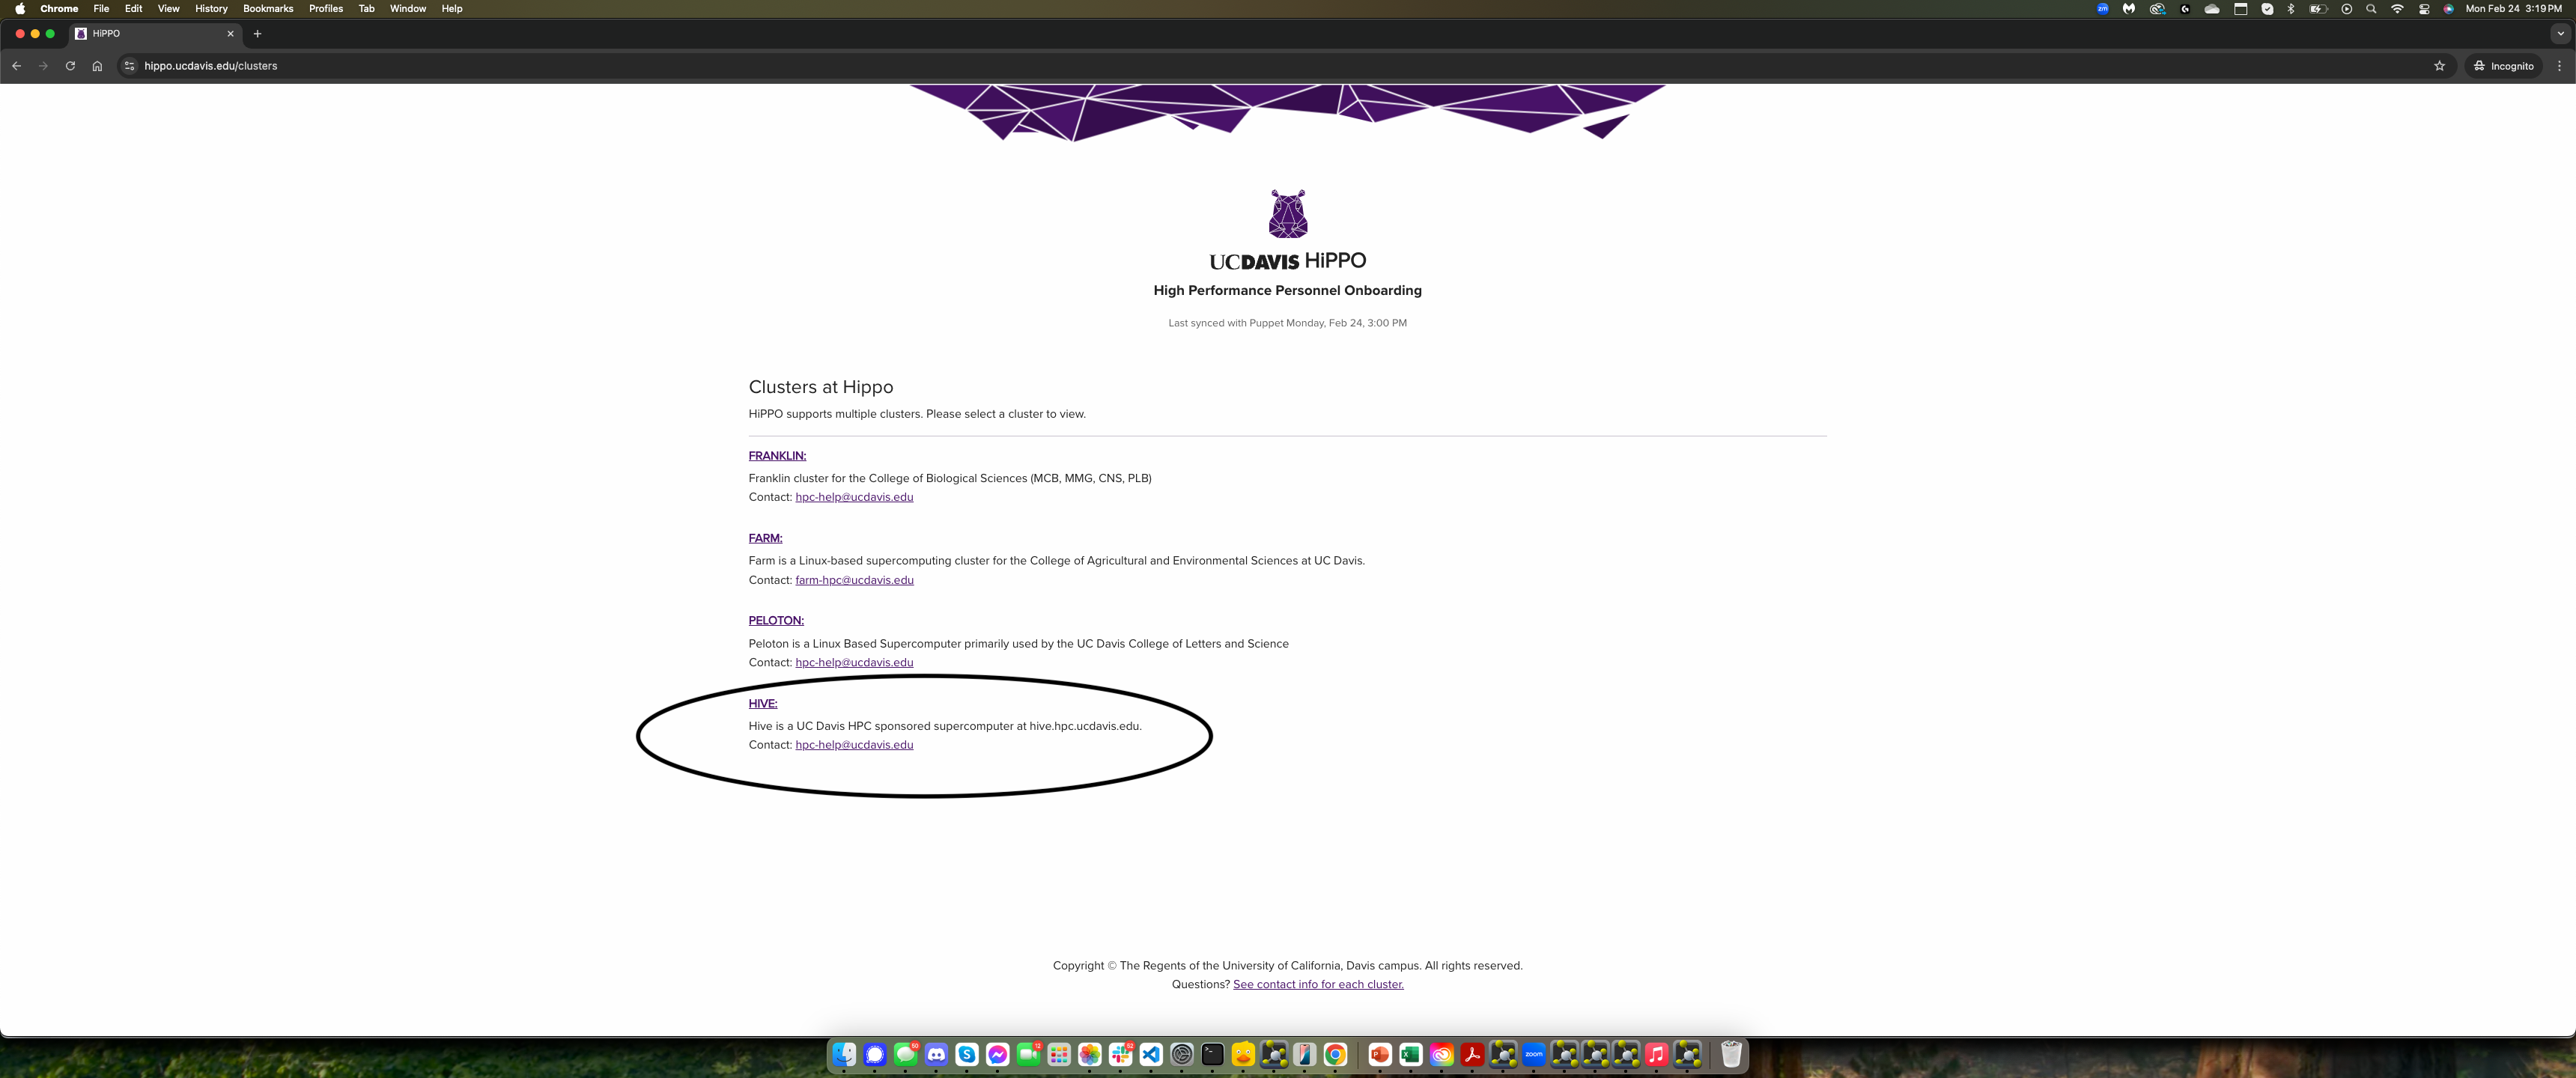Open the FRANKLIN cluster link
2576x1078 pixels.
(x=777, y=456)
